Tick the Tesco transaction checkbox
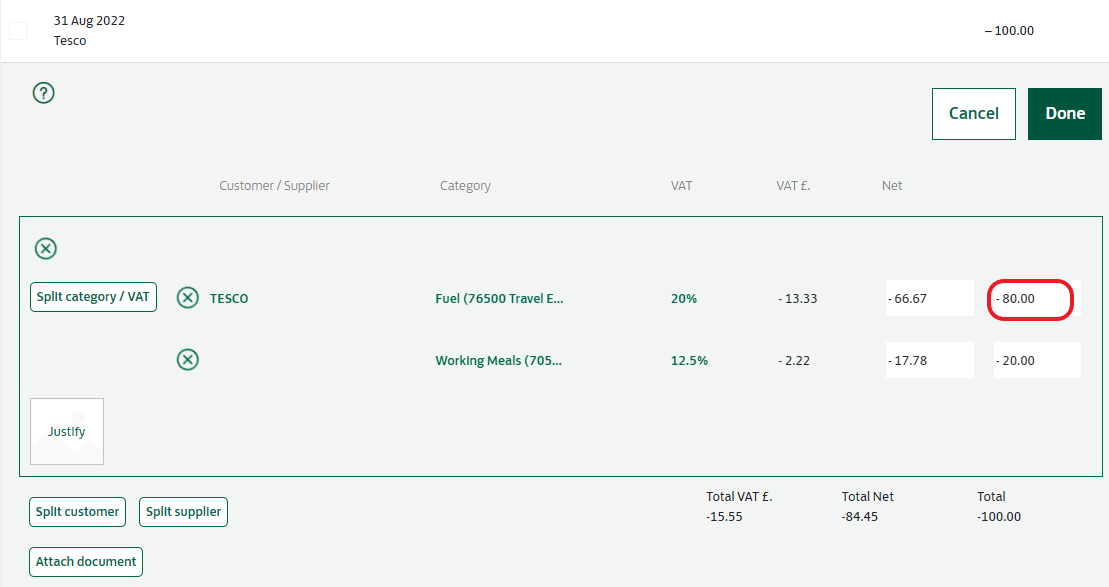Viewport: 1109px width, 587px height. coord(18,31)
